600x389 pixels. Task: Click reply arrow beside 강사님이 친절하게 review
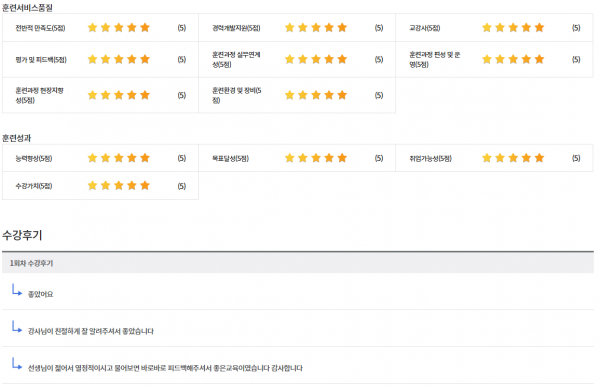click(17, 327)
